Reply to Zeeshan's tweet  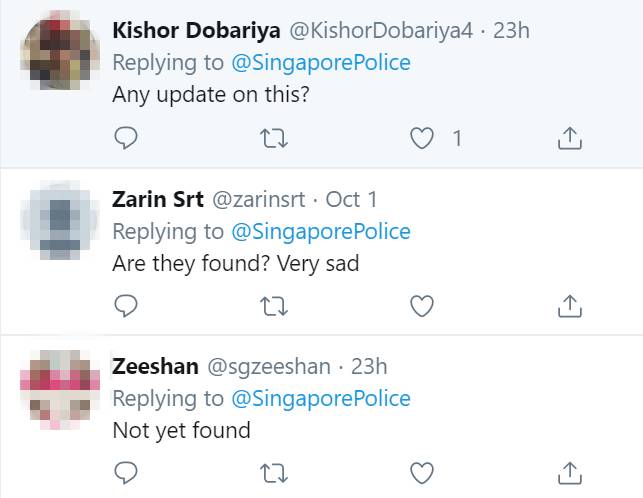pos(125,471)
